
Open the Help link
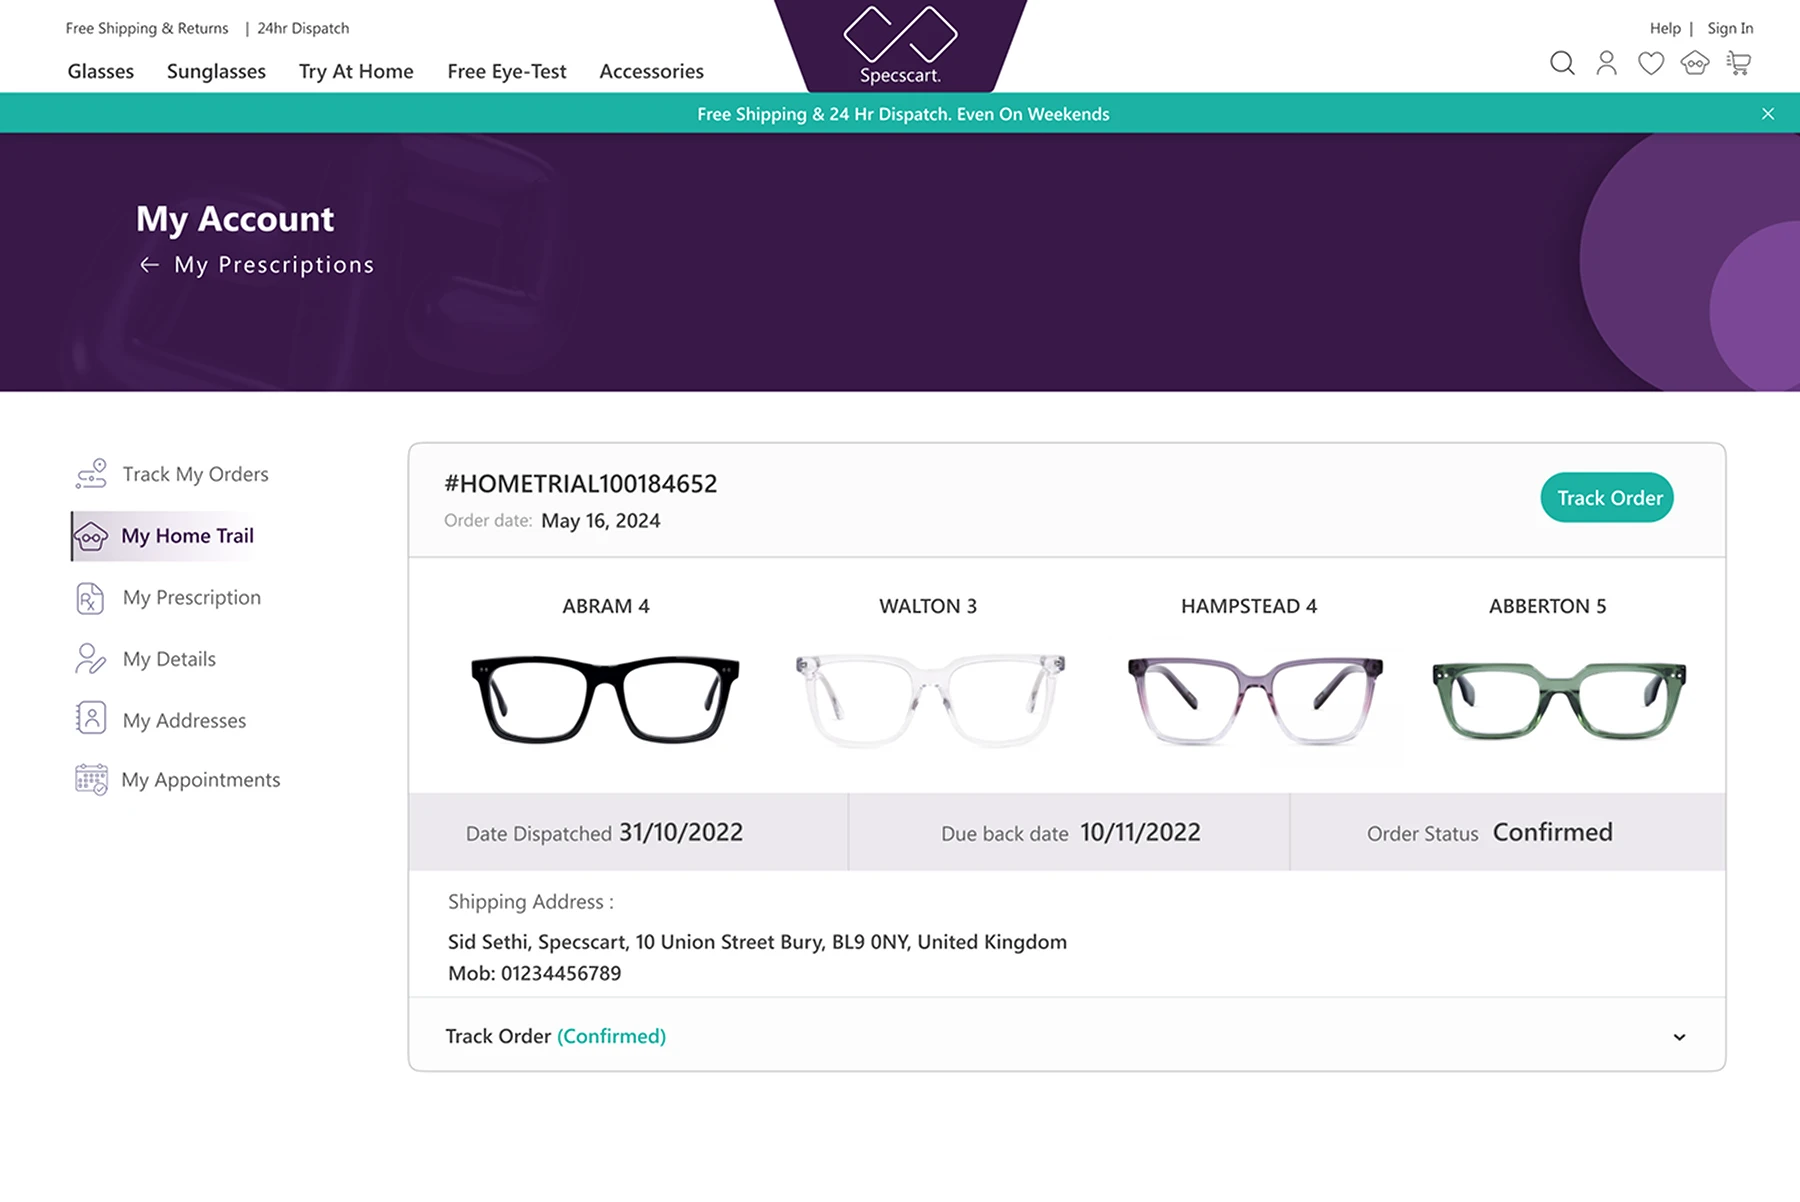[x=1664, y=28]
